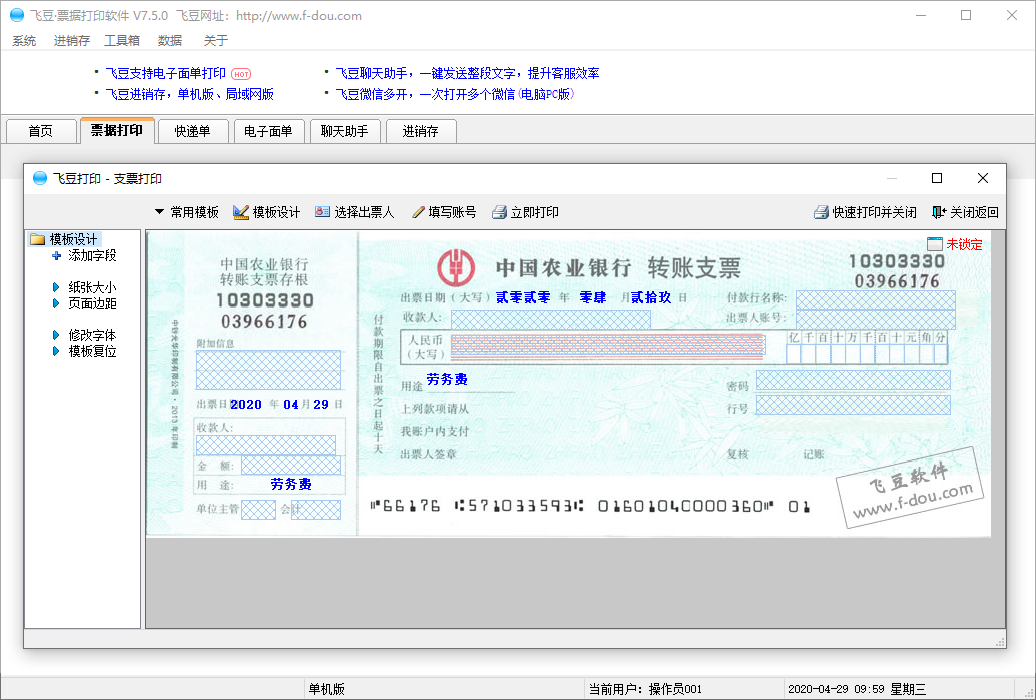This screenshot has width=1036, height=700.
Task: Click the 模板设计 toolbar icon
Action: pyautogui.click(x=241, y=212)
